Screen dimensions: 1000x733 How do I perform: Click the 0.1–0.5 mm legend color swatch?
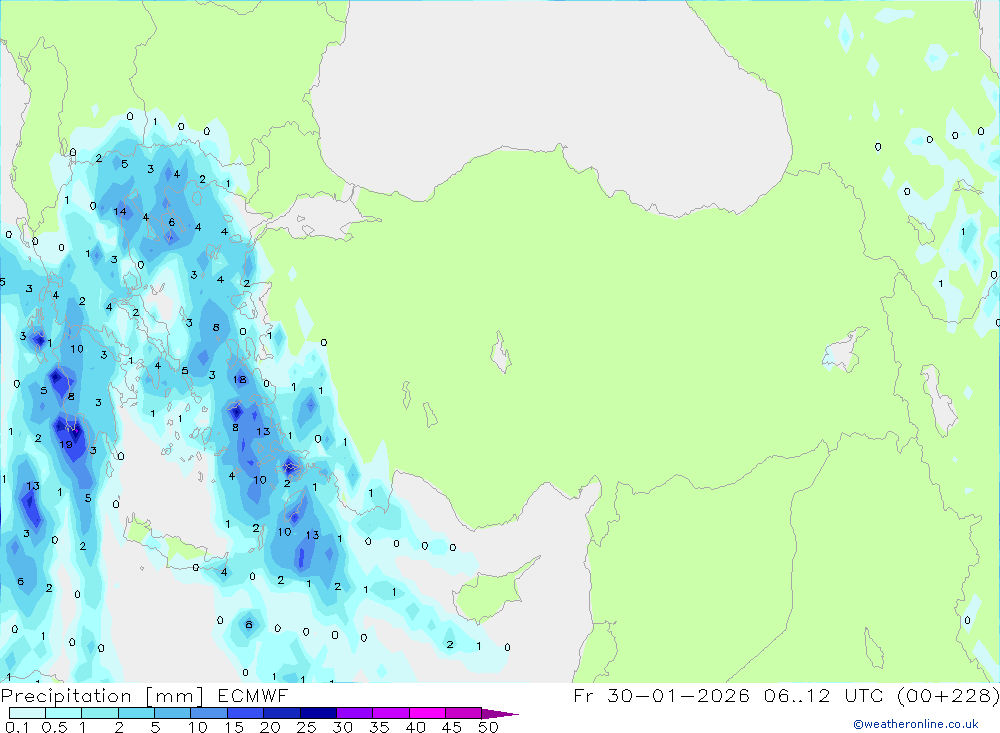tap(27, 713)
